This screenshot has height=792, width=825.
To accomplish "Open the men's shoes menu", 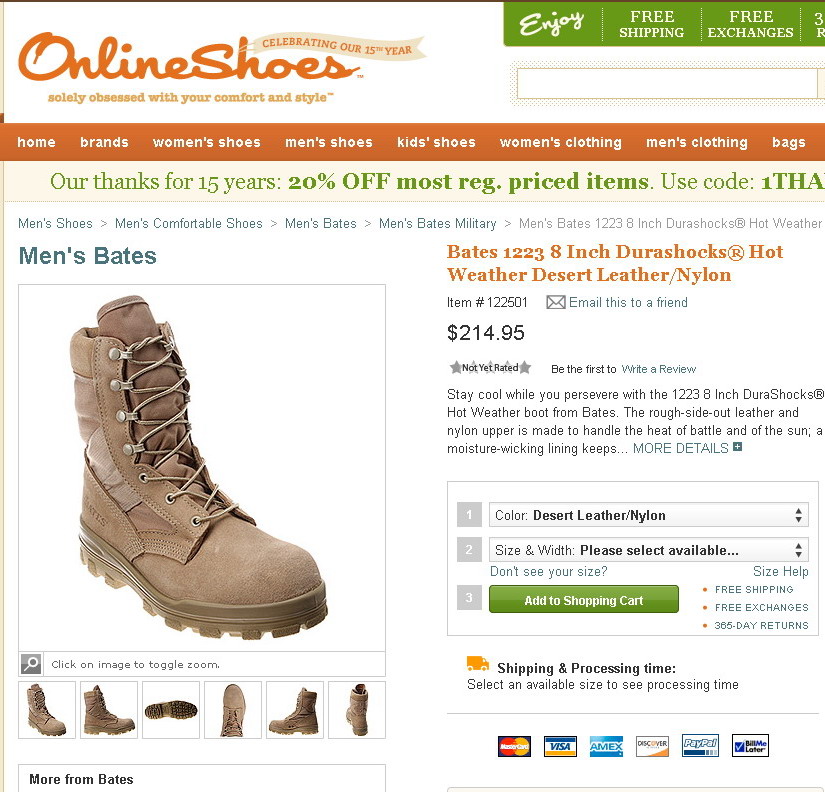I will tap(329, 142).
